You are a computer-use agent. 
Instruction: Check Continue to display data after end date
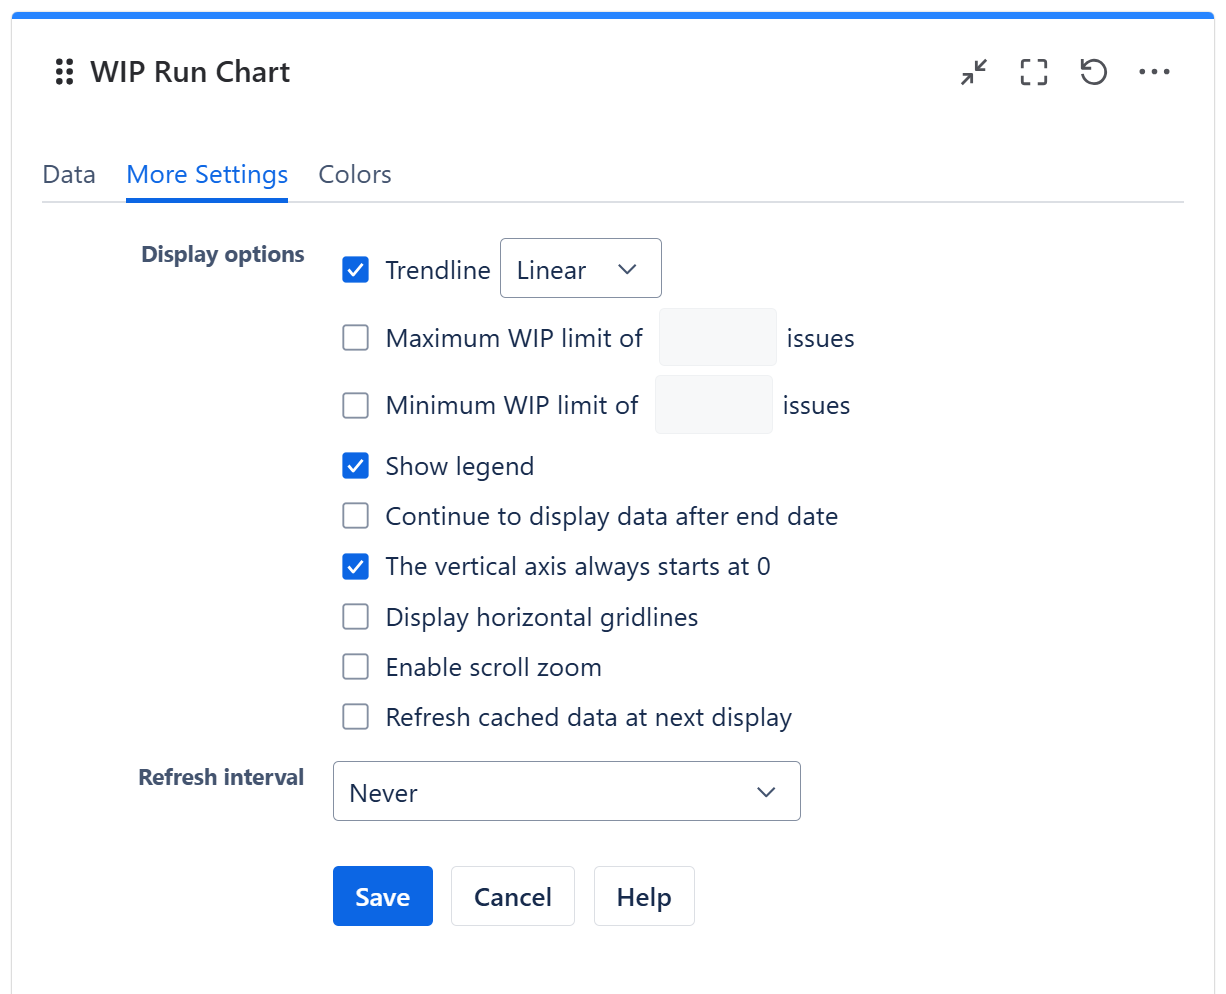(356, 516)
